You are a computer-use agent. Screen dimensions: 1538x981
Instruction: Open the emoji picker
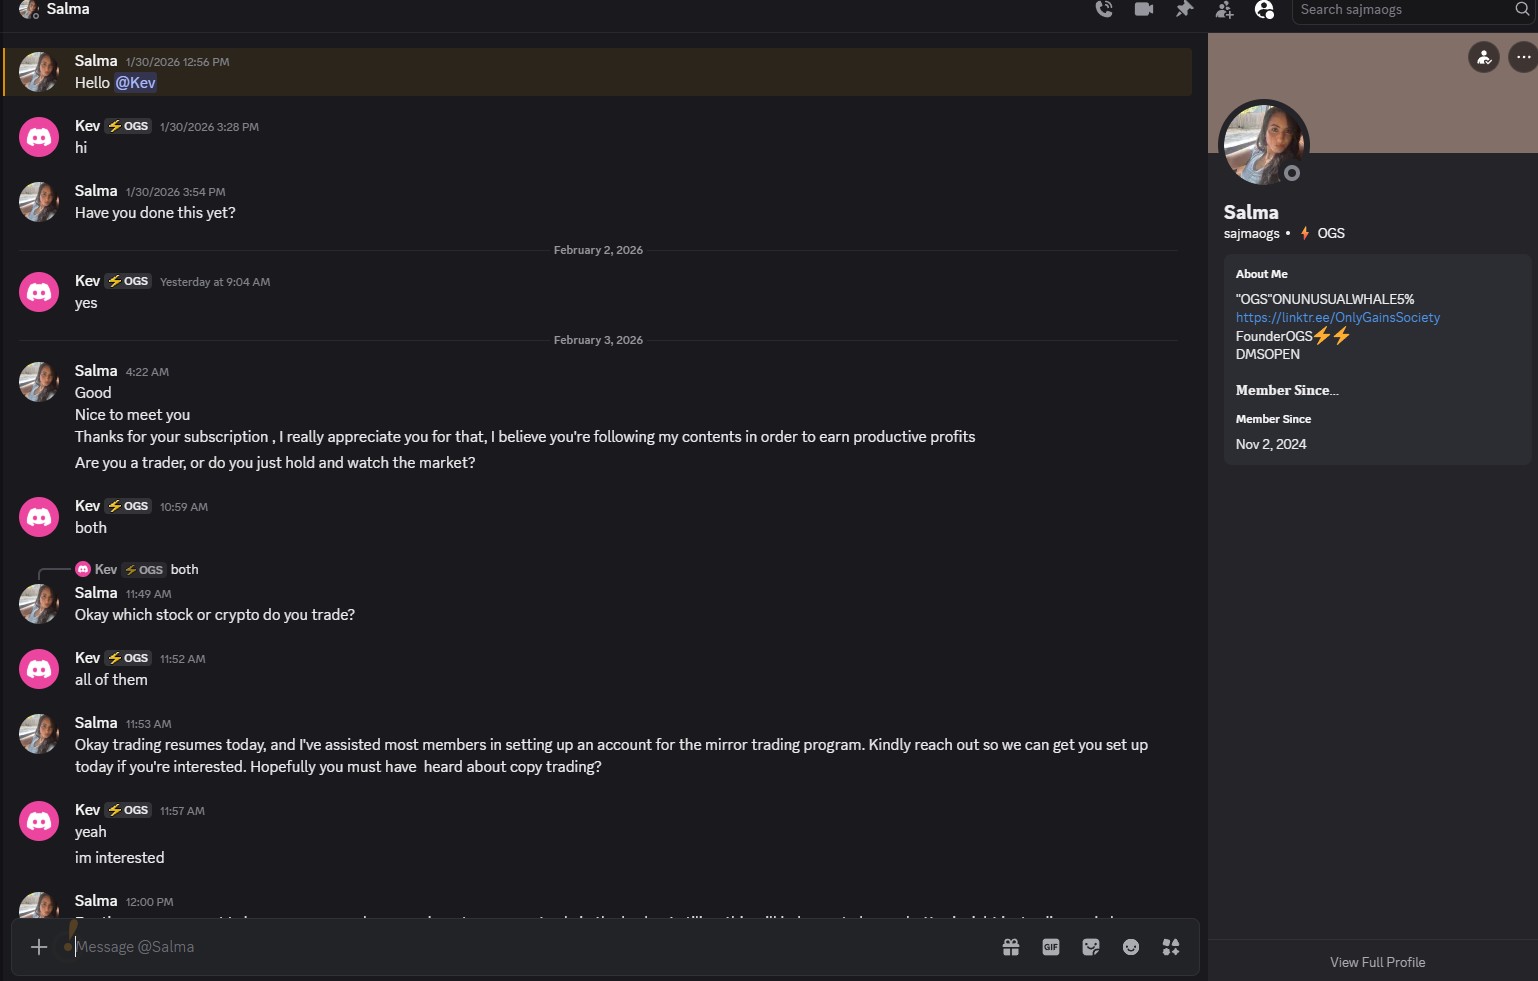coord(1131,947)
